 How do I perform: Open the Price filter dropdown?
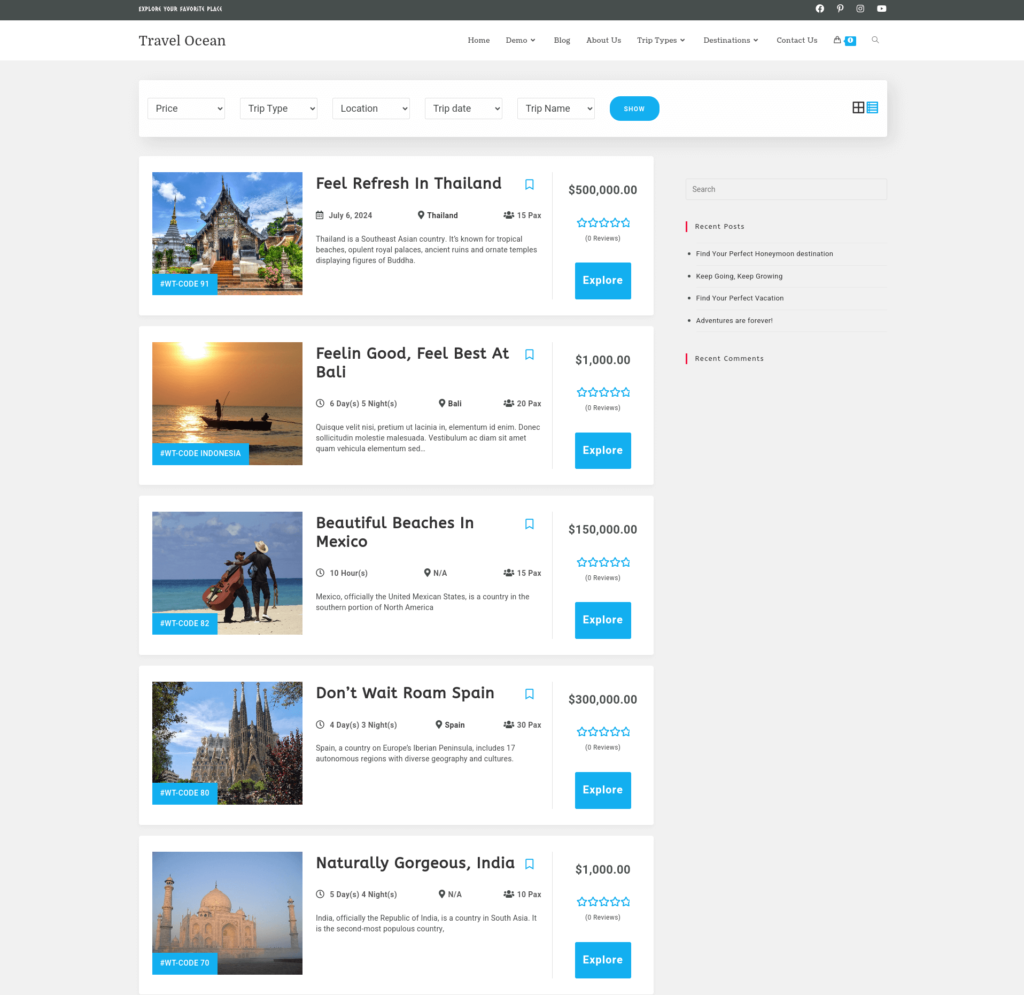[186, 108]
